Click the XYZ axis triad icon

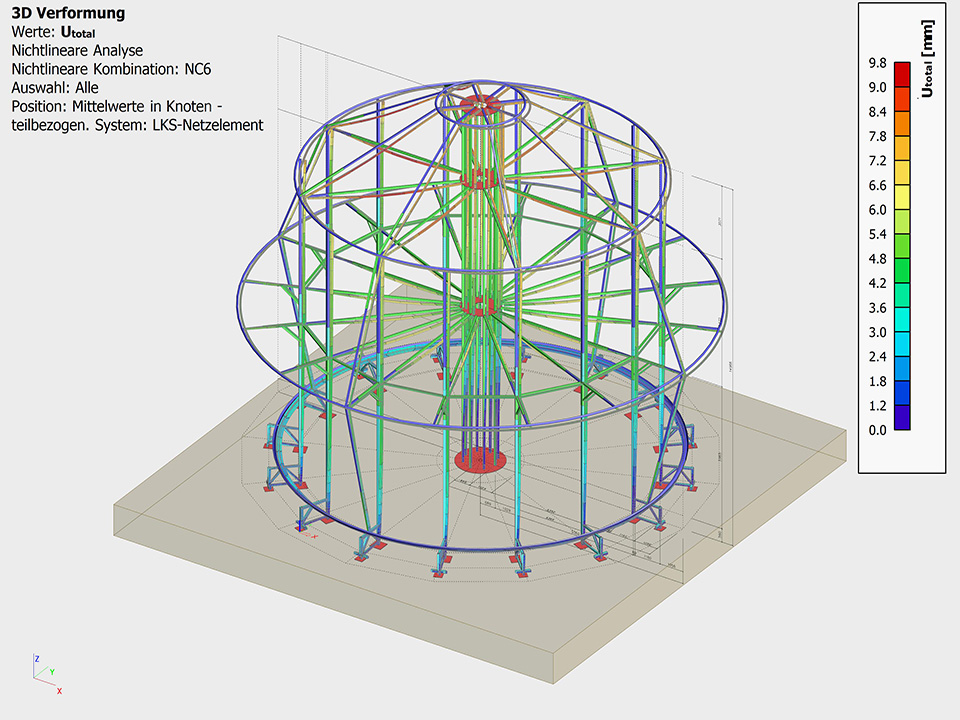[x=46, y=673]
